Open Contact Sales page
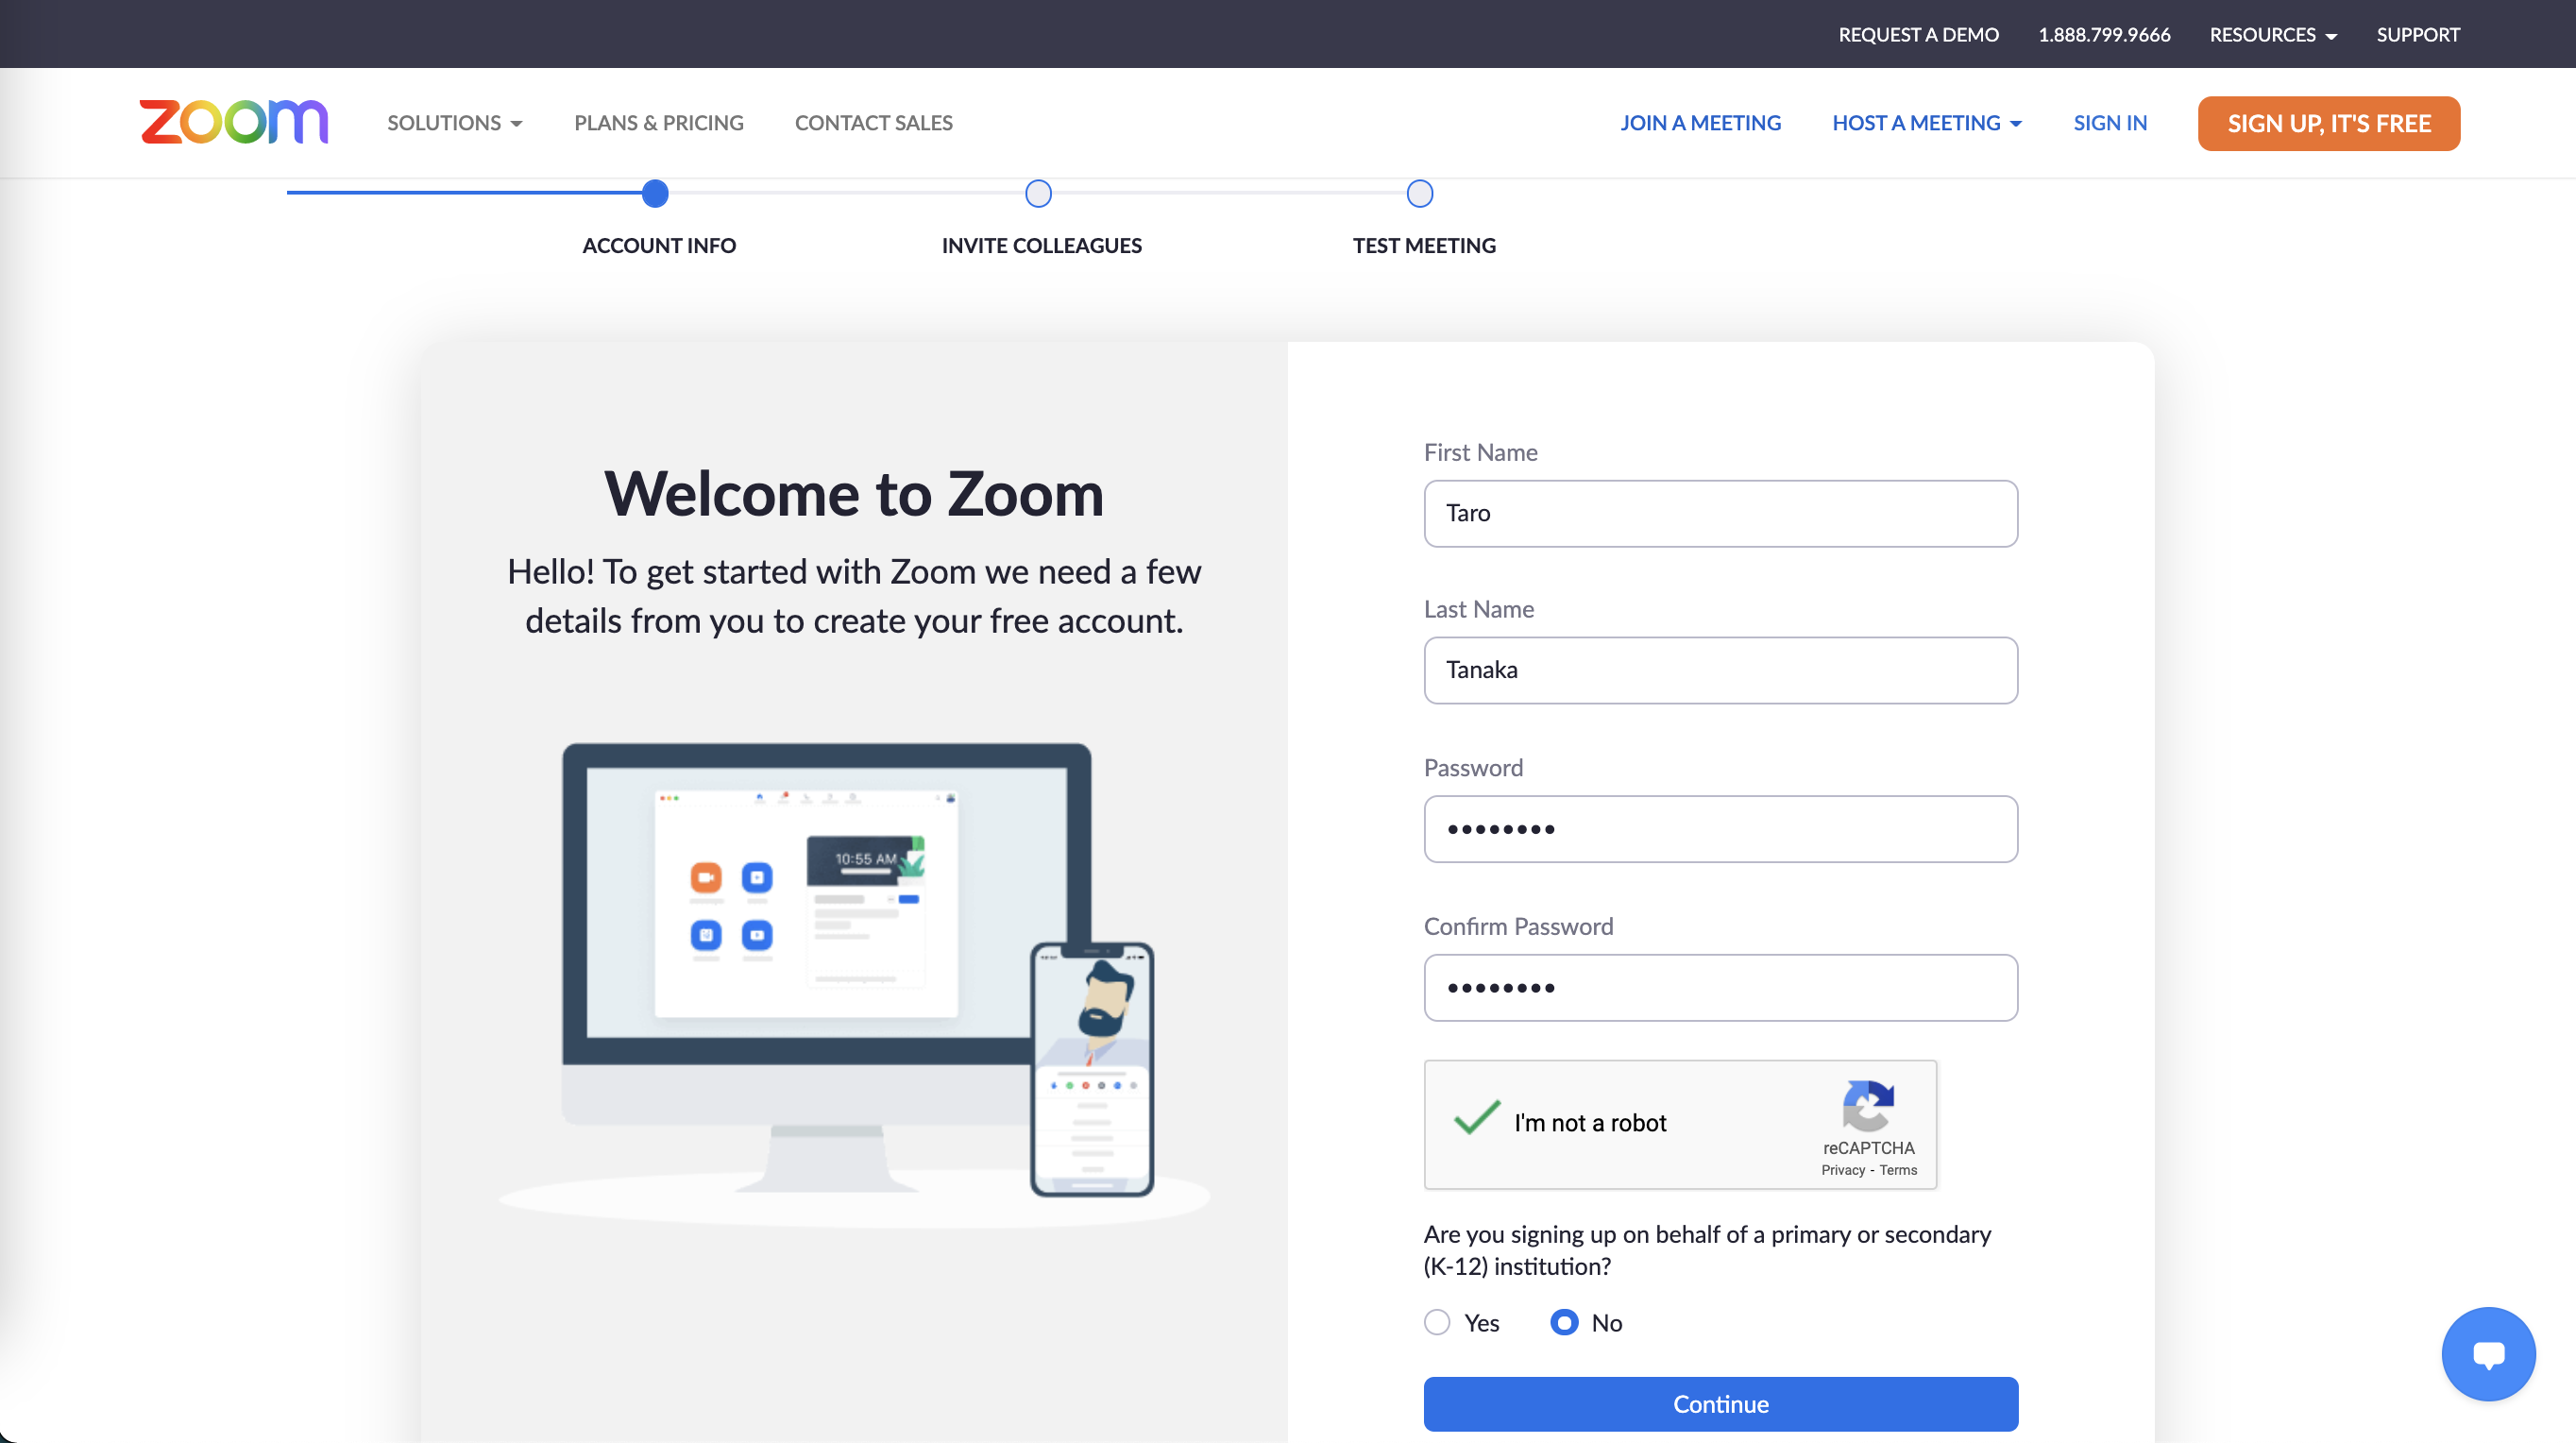The height and width of the screenshot is (1443, 2576). (873, 123)
